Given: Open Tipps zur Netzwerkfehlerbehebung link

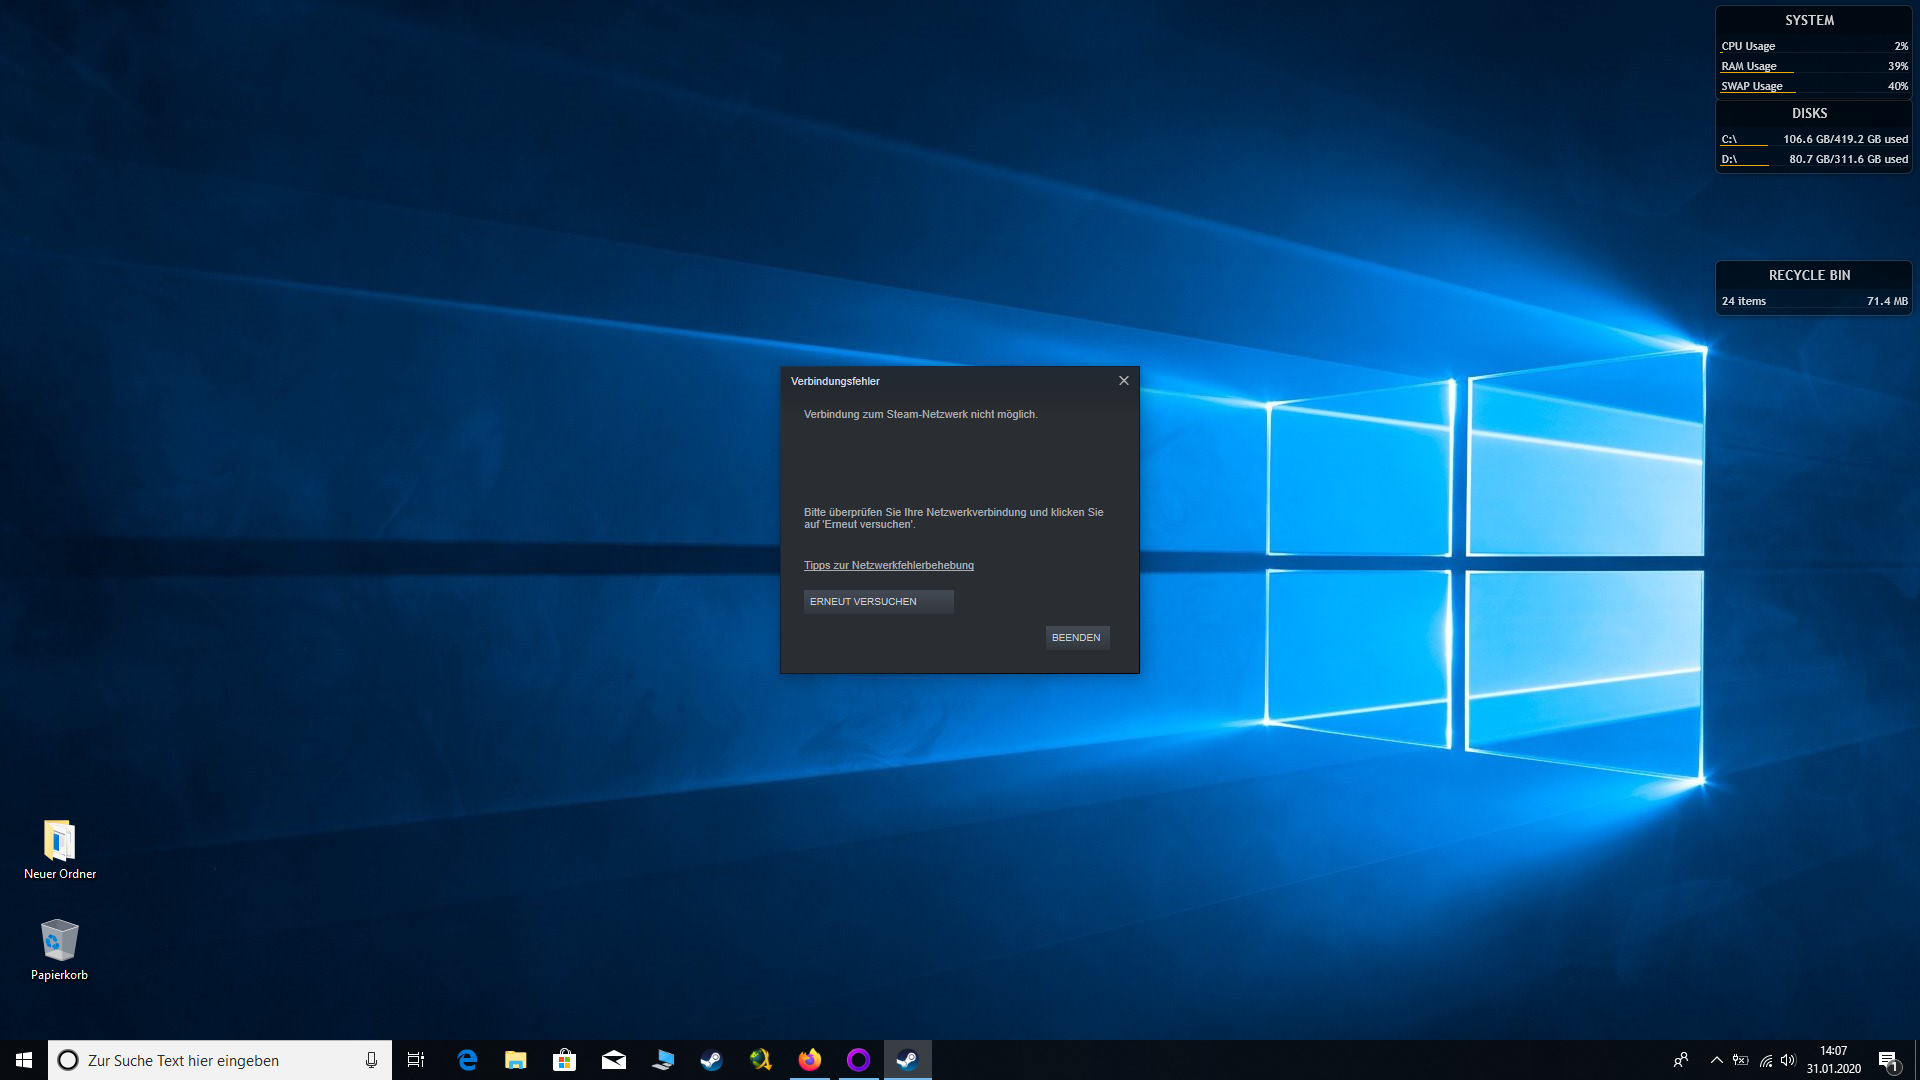Looking at the screenshot, I should (x=888, y=565).
